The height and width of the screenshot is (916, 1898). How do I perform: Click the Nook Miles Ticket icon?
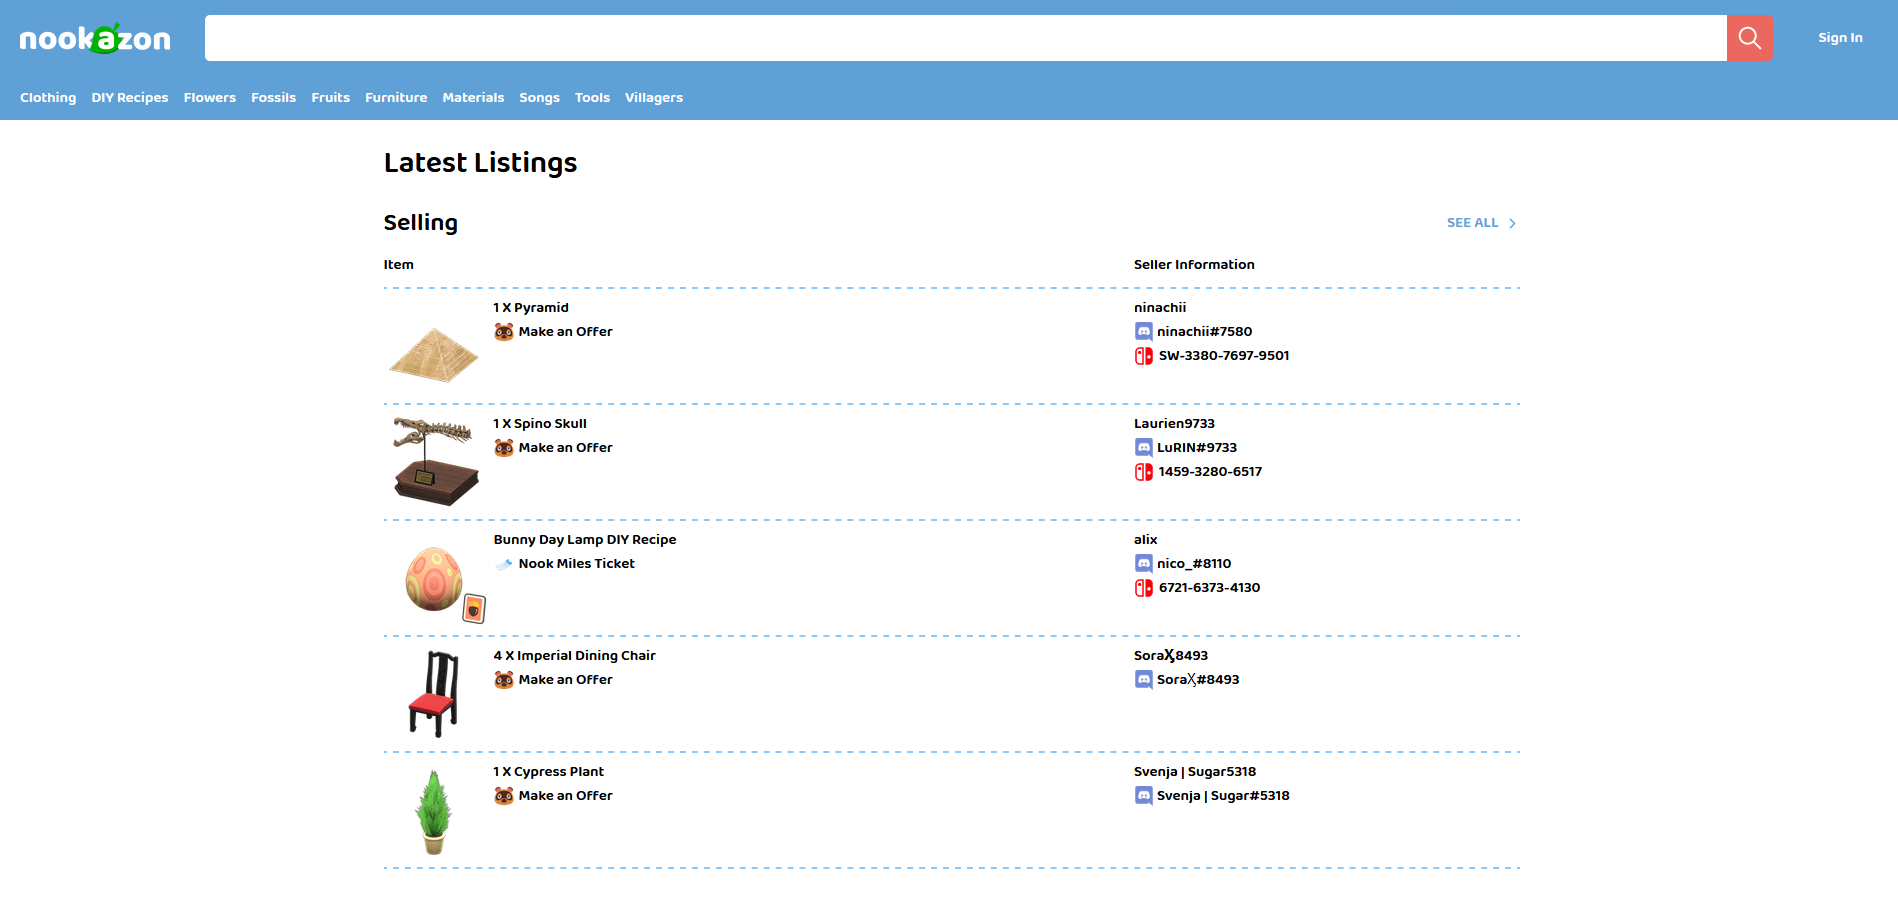click(504, 564)
